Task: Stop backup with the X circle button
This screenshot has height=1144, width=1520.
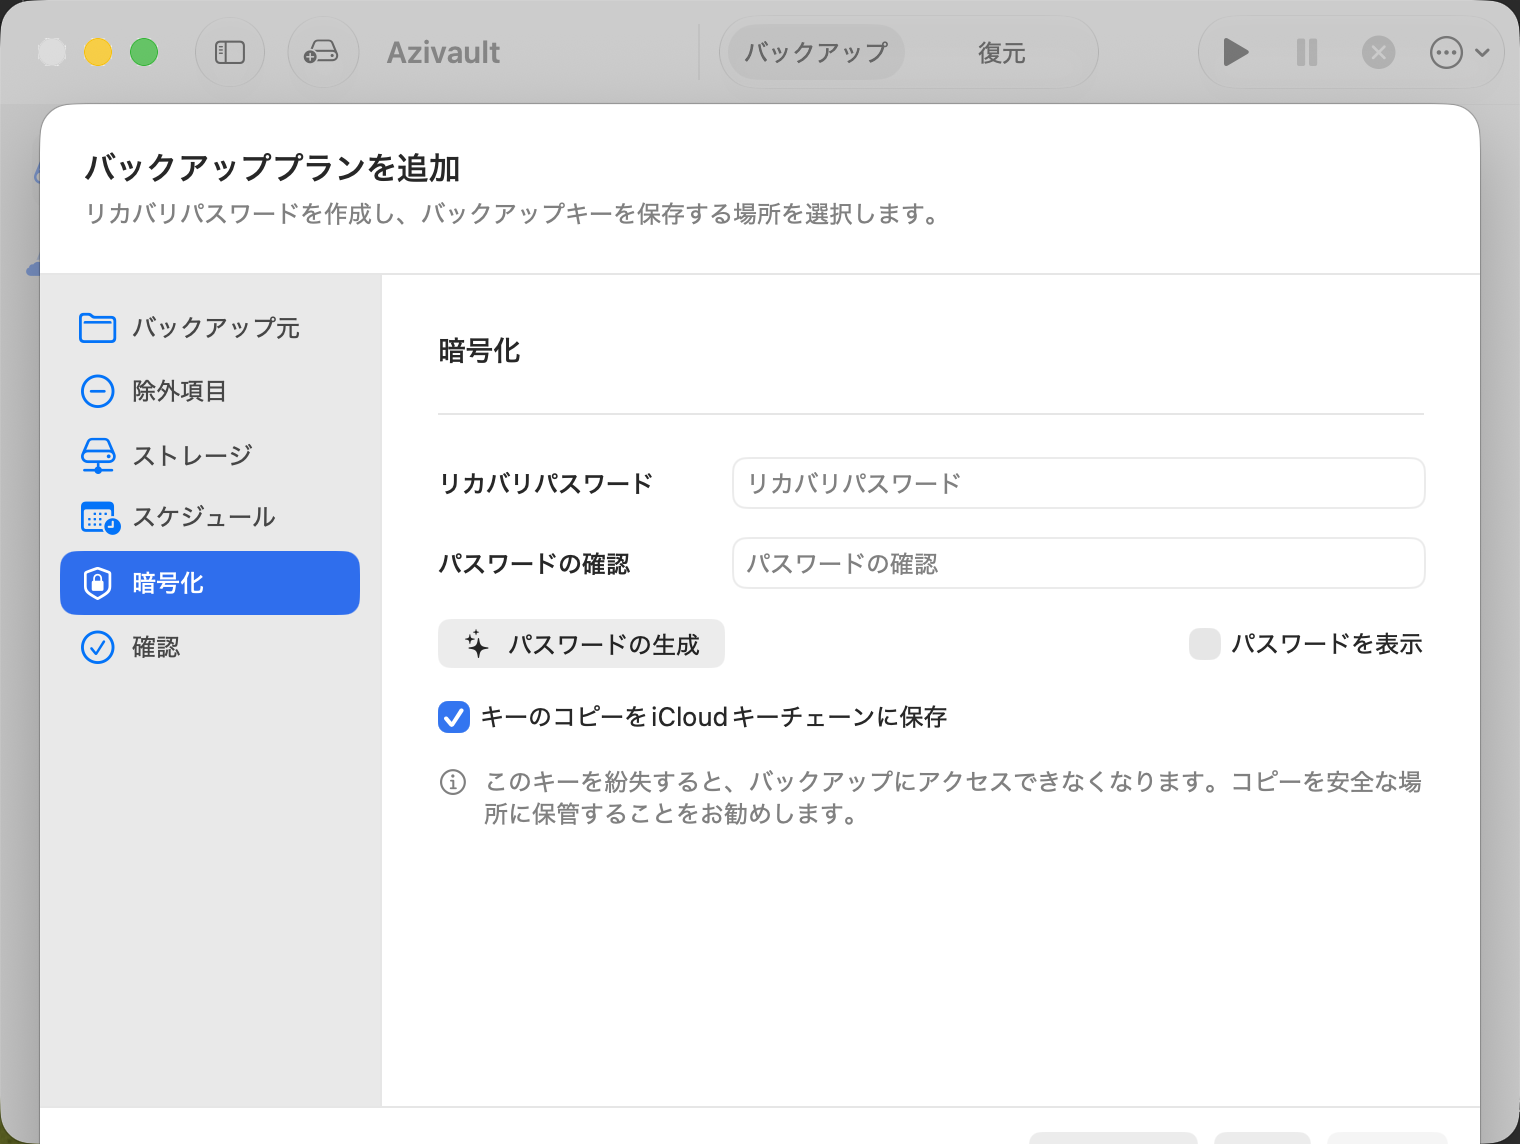Action: (x=1378, y=52)
